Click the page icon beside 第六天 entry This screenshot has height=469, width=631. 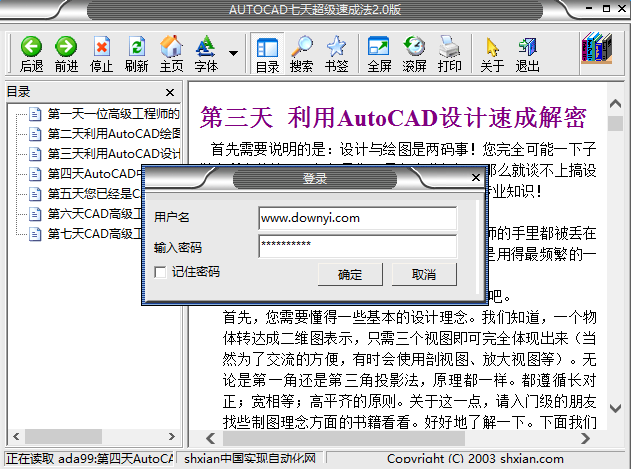(x=35, y=214)
